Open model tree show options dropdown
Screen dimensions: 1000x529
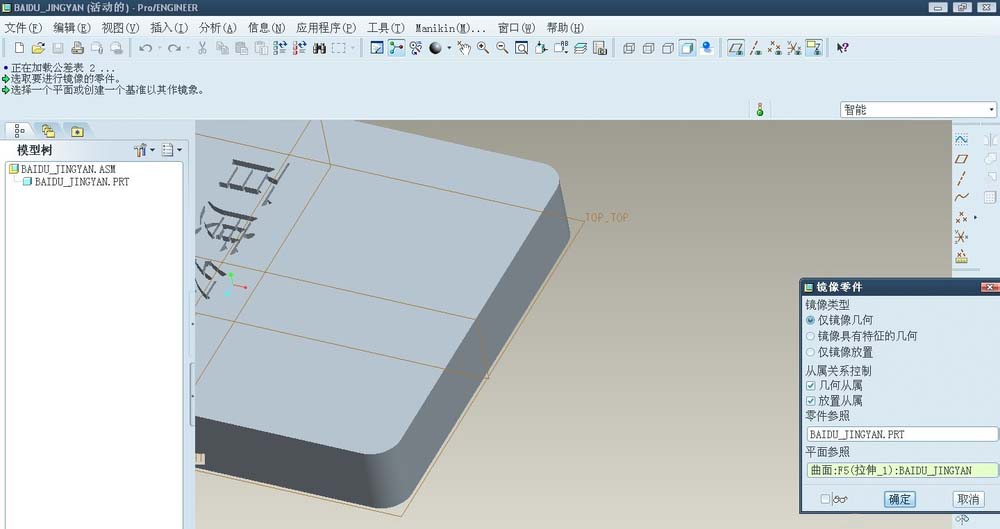click(x=172, y=150)
